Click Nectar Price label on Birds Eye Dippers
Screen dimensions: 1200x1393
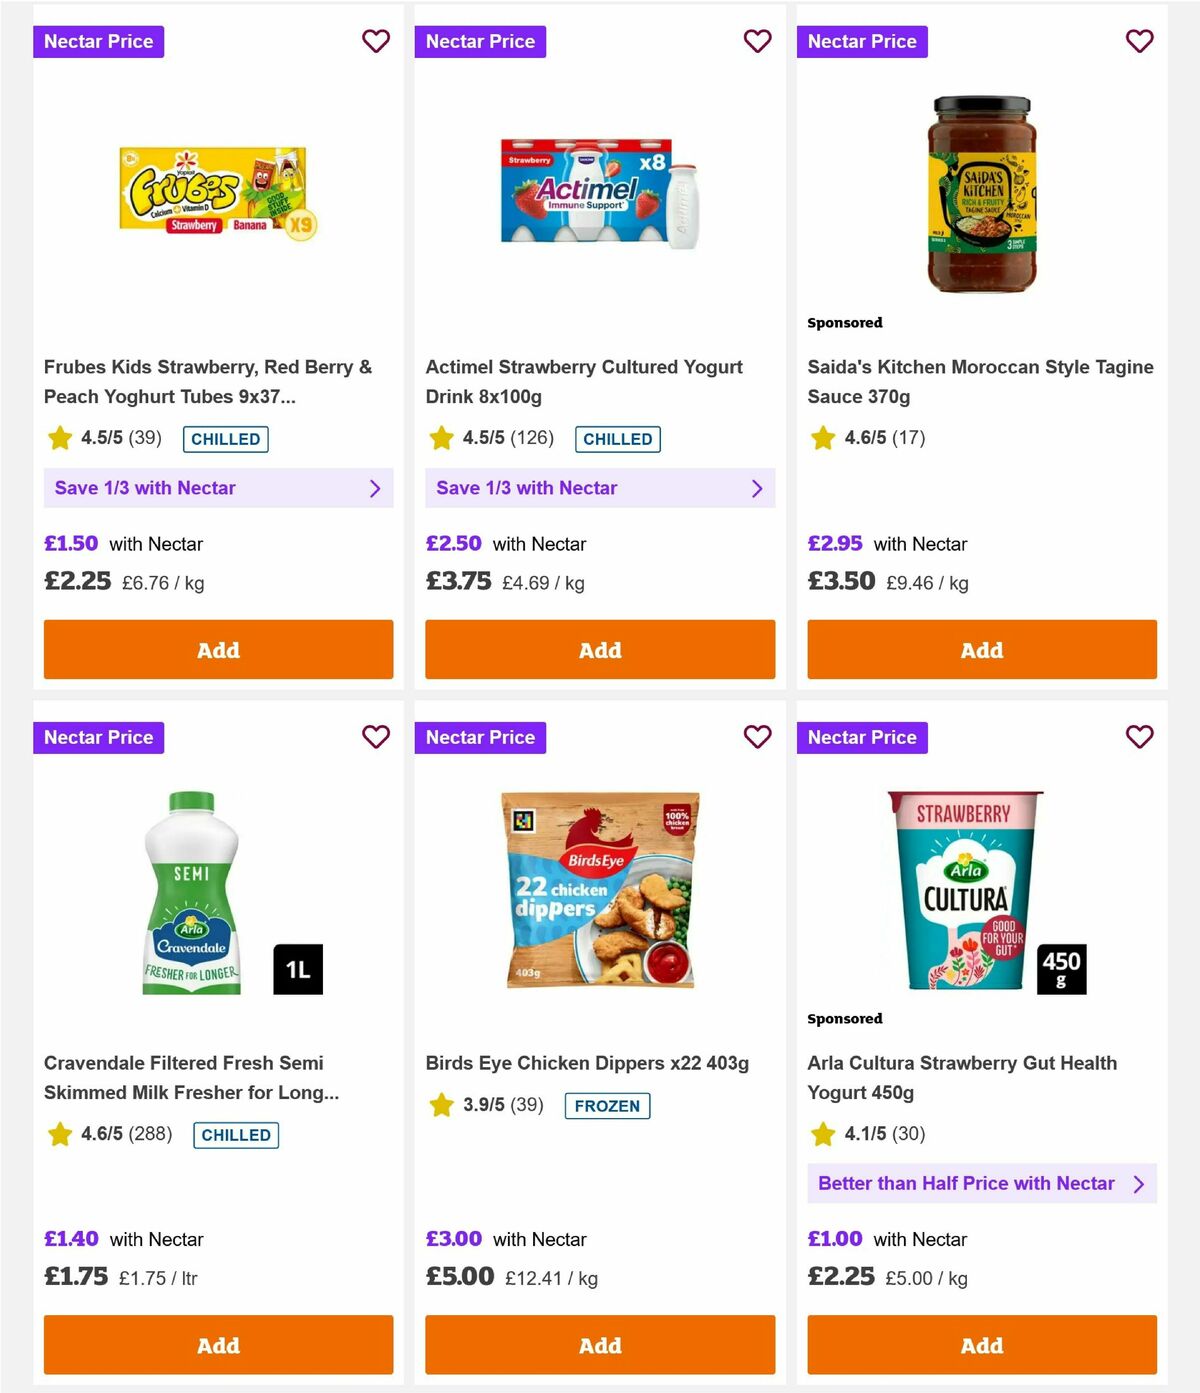coord(481,737)
